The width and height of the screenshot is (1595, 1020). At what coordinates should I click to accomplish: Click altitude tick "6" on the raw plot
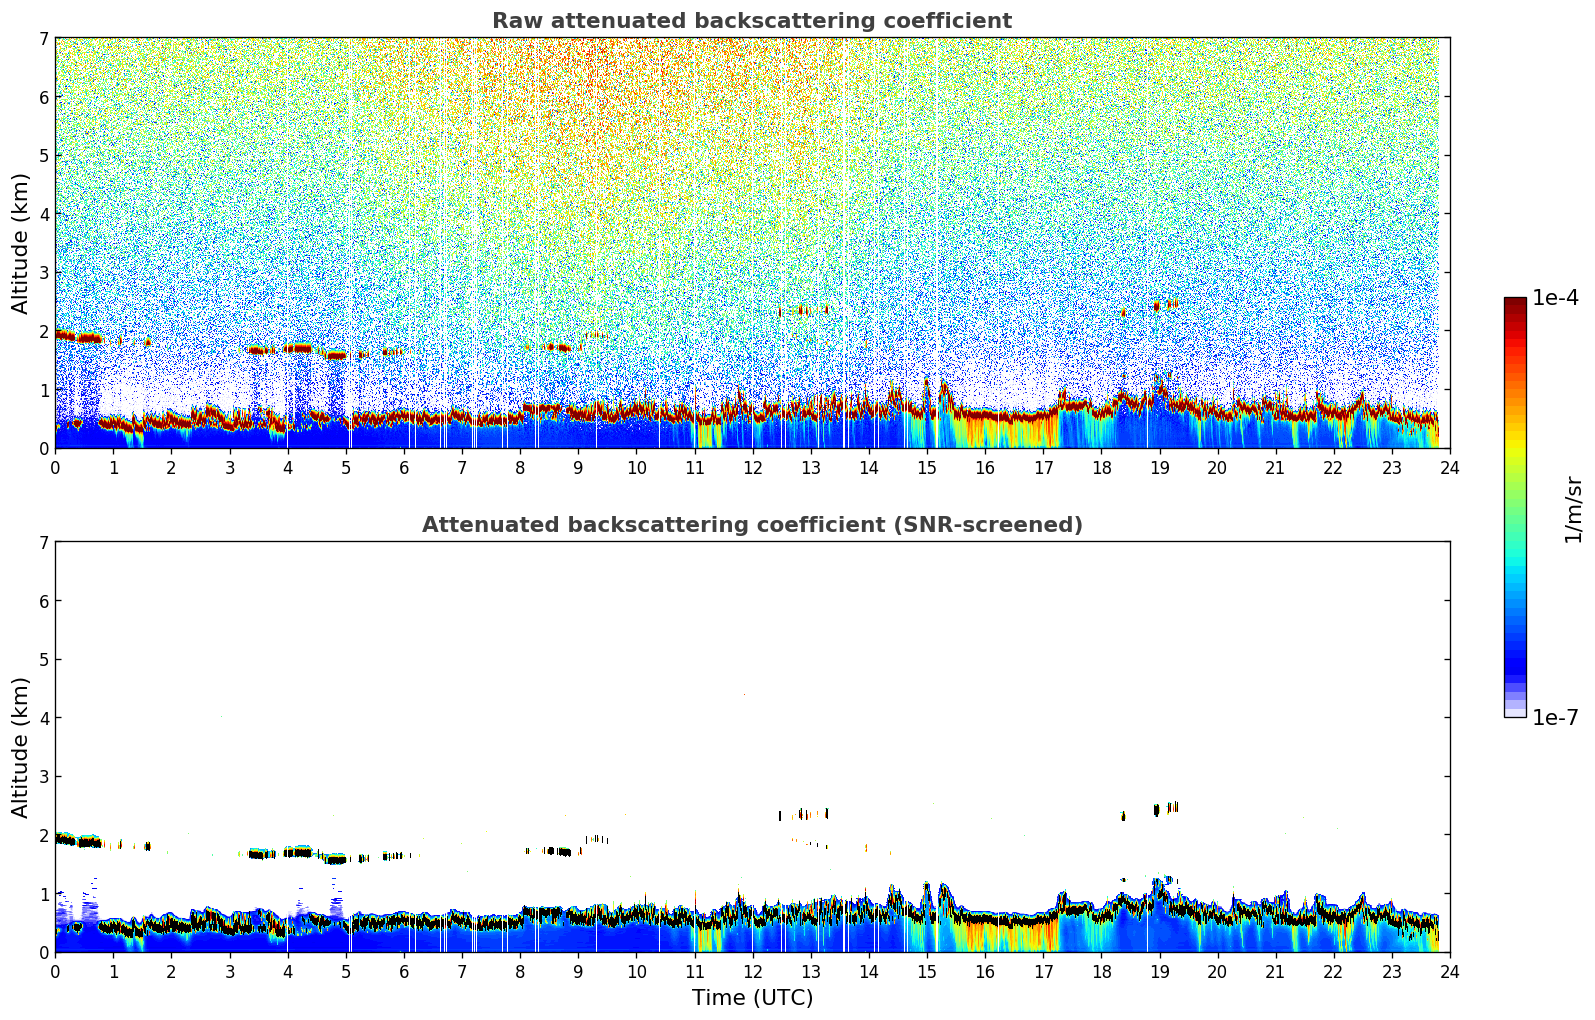(x=44, y=97)
